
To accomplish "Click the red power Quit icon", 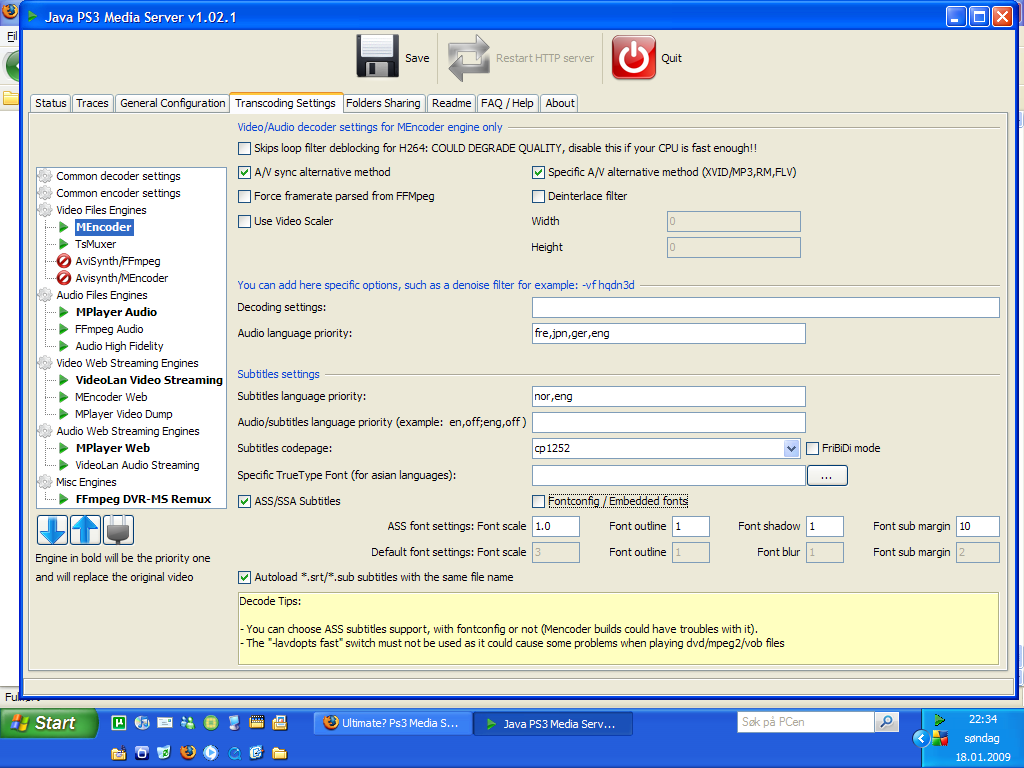I will tap(633, 57).
